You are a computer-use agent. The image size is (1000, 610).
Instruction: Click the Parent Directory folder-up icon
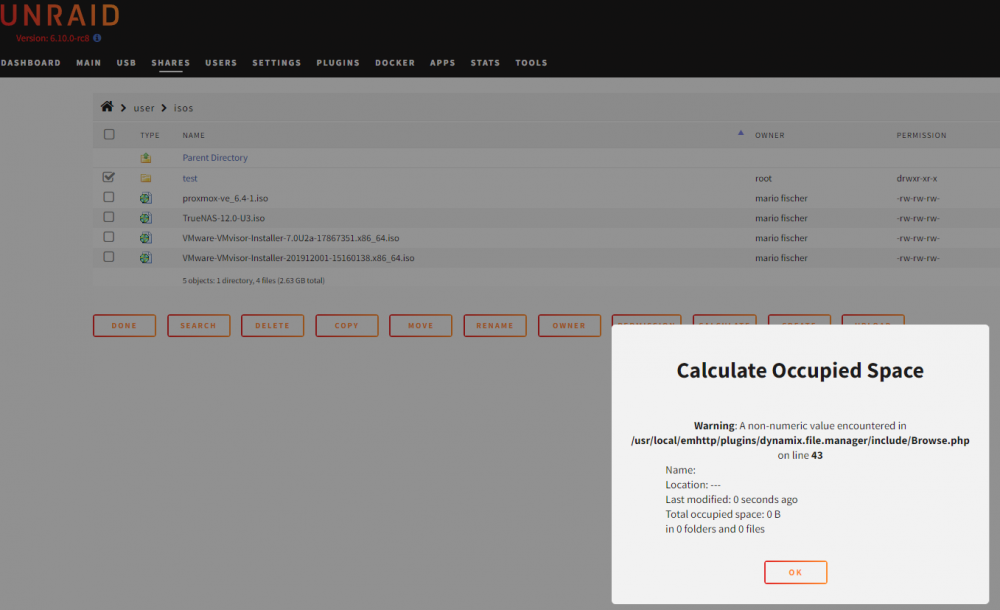pyautogui.click(x=146, y=158)
